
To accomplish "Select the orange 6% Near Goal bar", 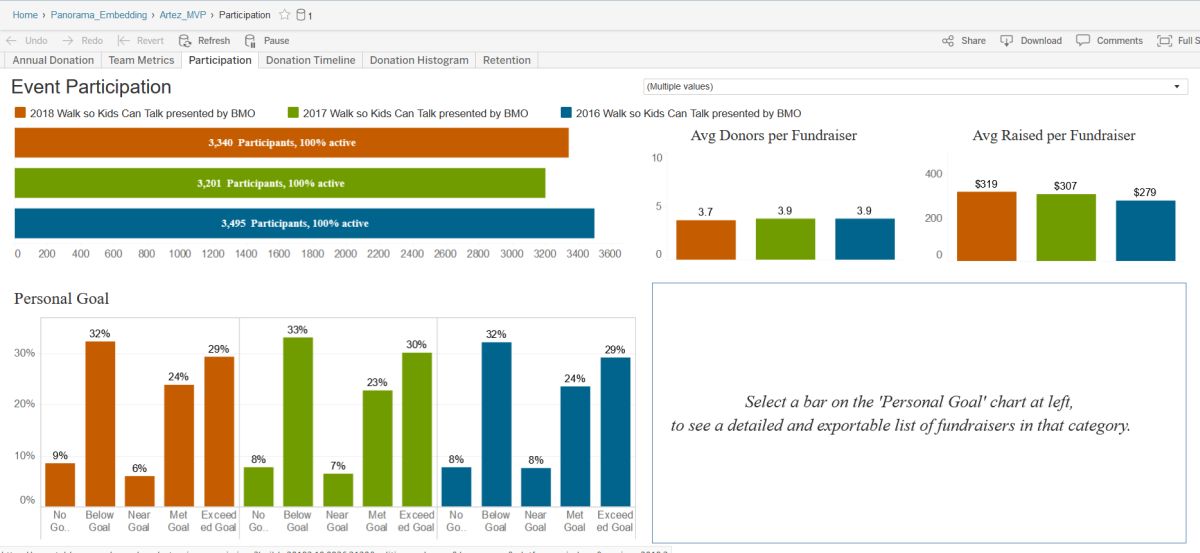I will point(139,491).
